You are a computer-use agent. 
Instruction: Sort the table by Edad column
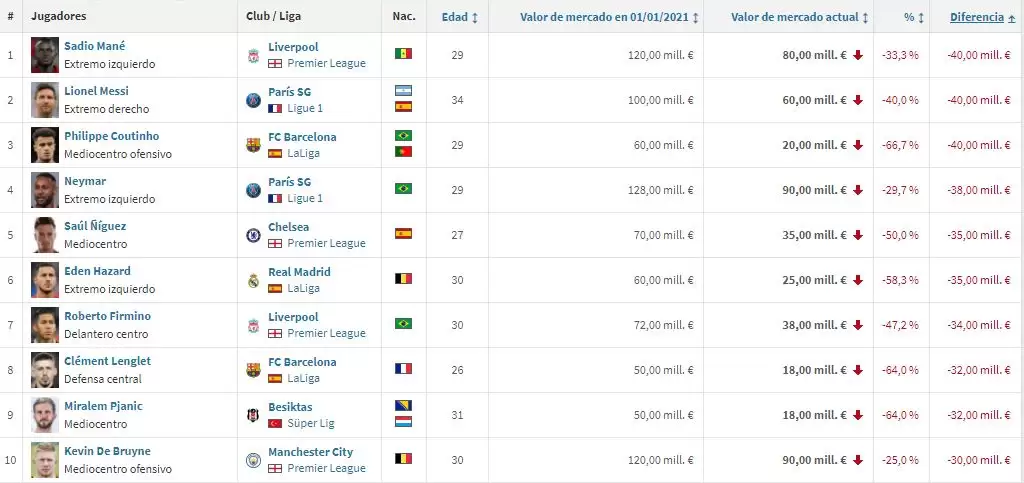(x=459, y=17)
